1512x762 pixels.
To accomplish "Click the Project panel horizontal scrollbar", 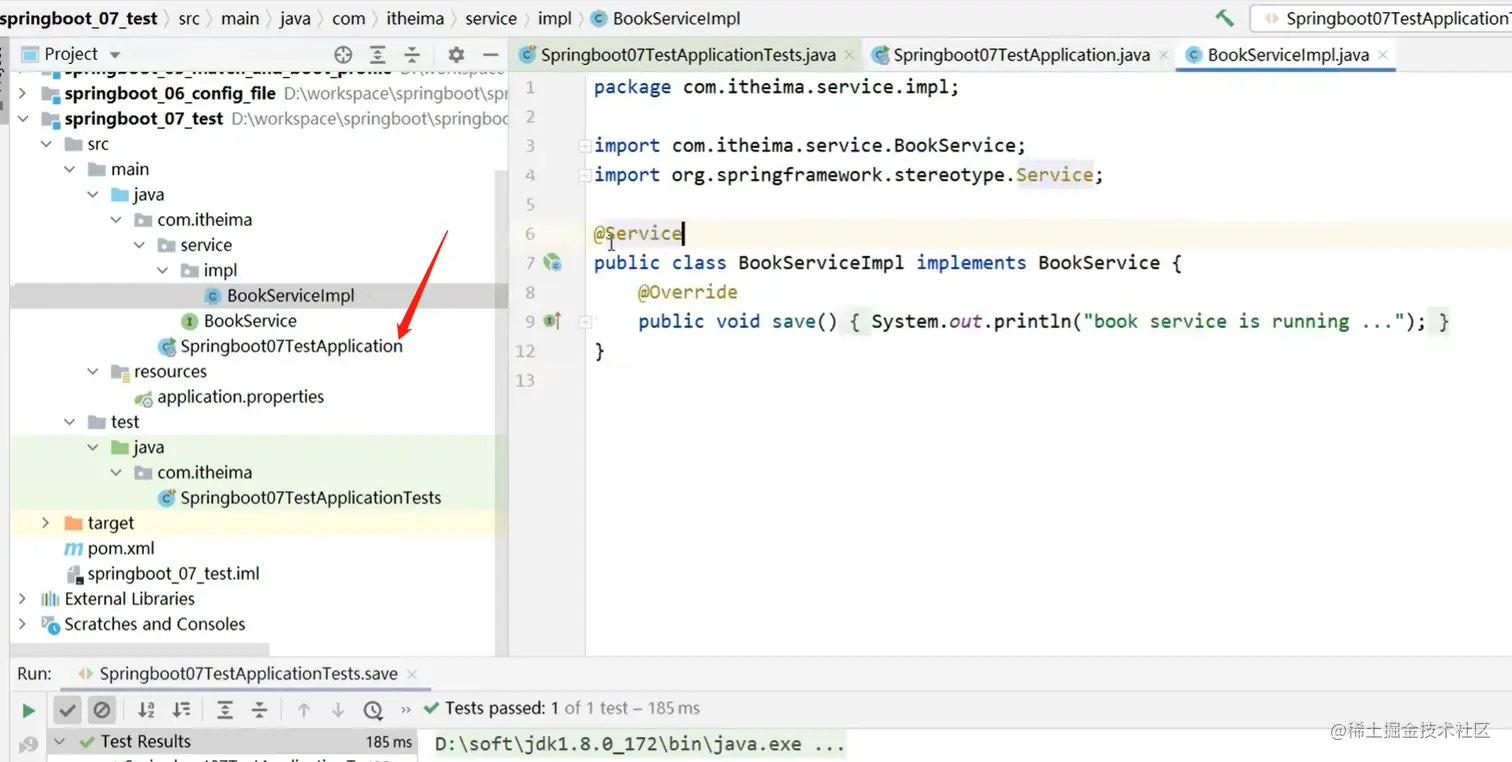I will 140,650.
